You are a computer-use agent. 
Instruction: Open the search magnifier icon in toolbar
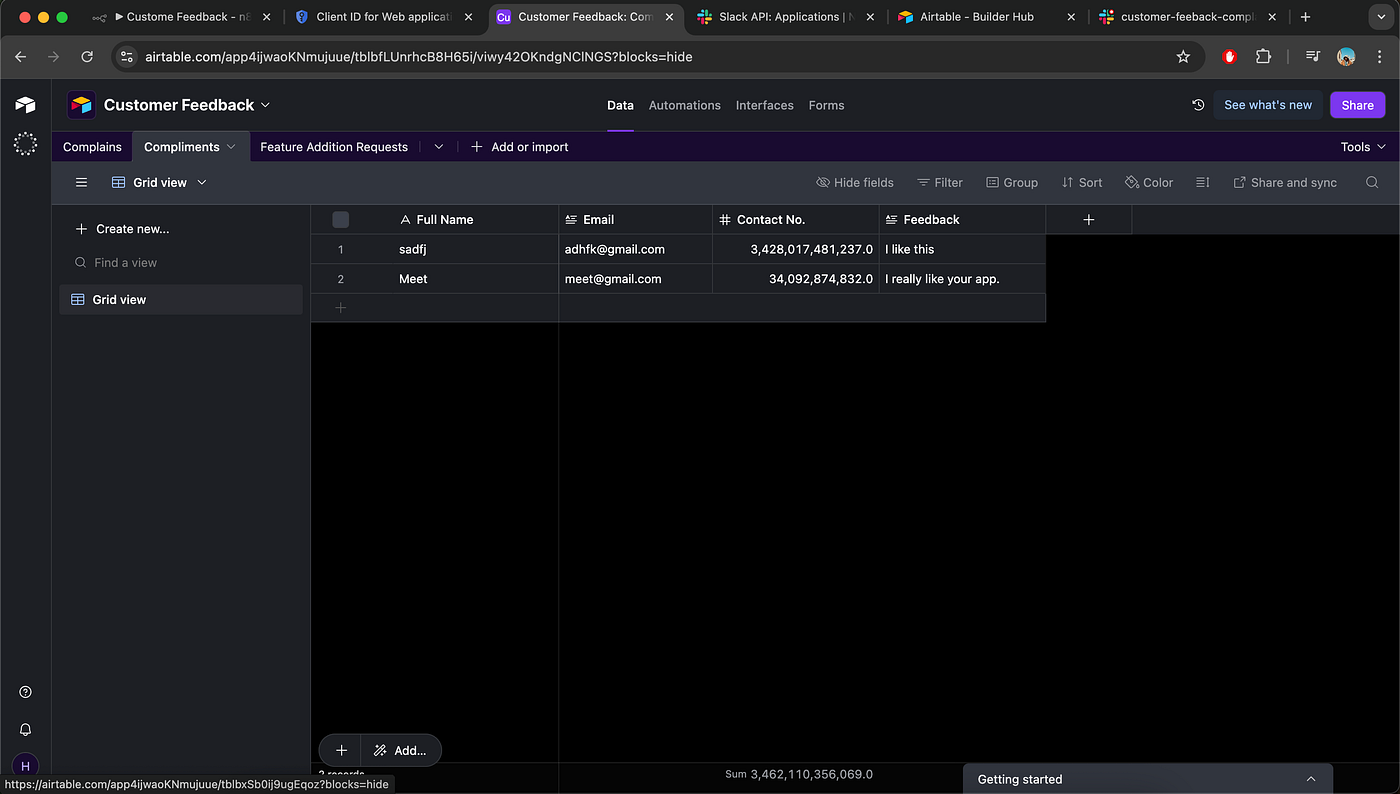1372,183
